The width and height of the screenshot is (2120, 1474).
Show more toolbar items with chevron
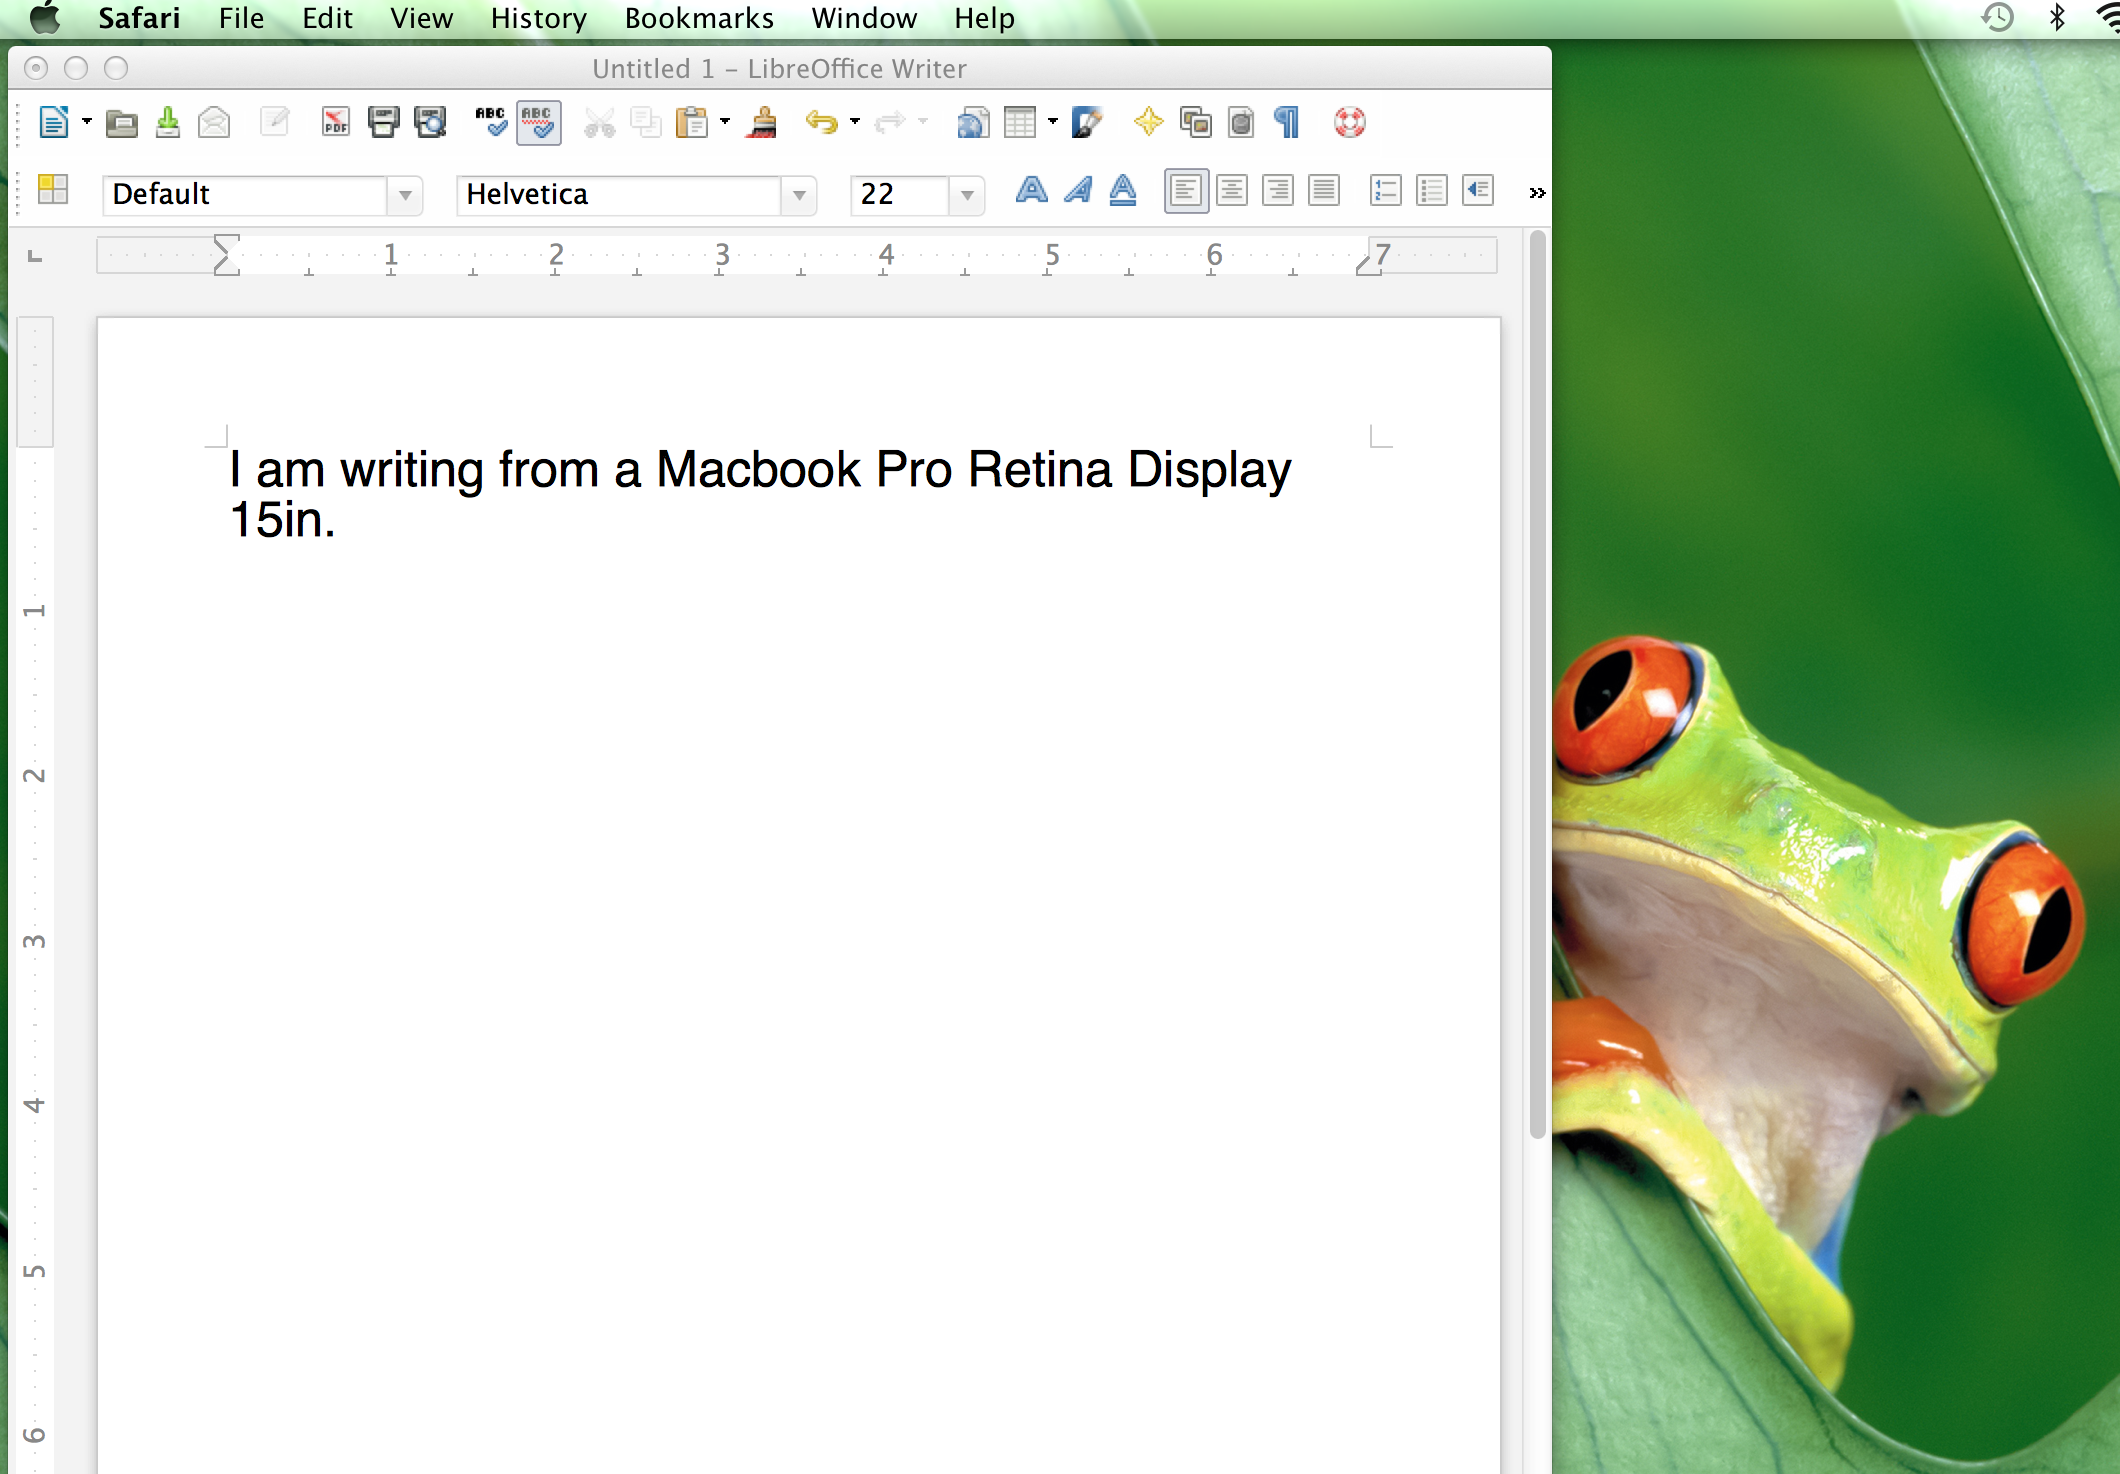pyautogui.click(x=1537, y=193)
